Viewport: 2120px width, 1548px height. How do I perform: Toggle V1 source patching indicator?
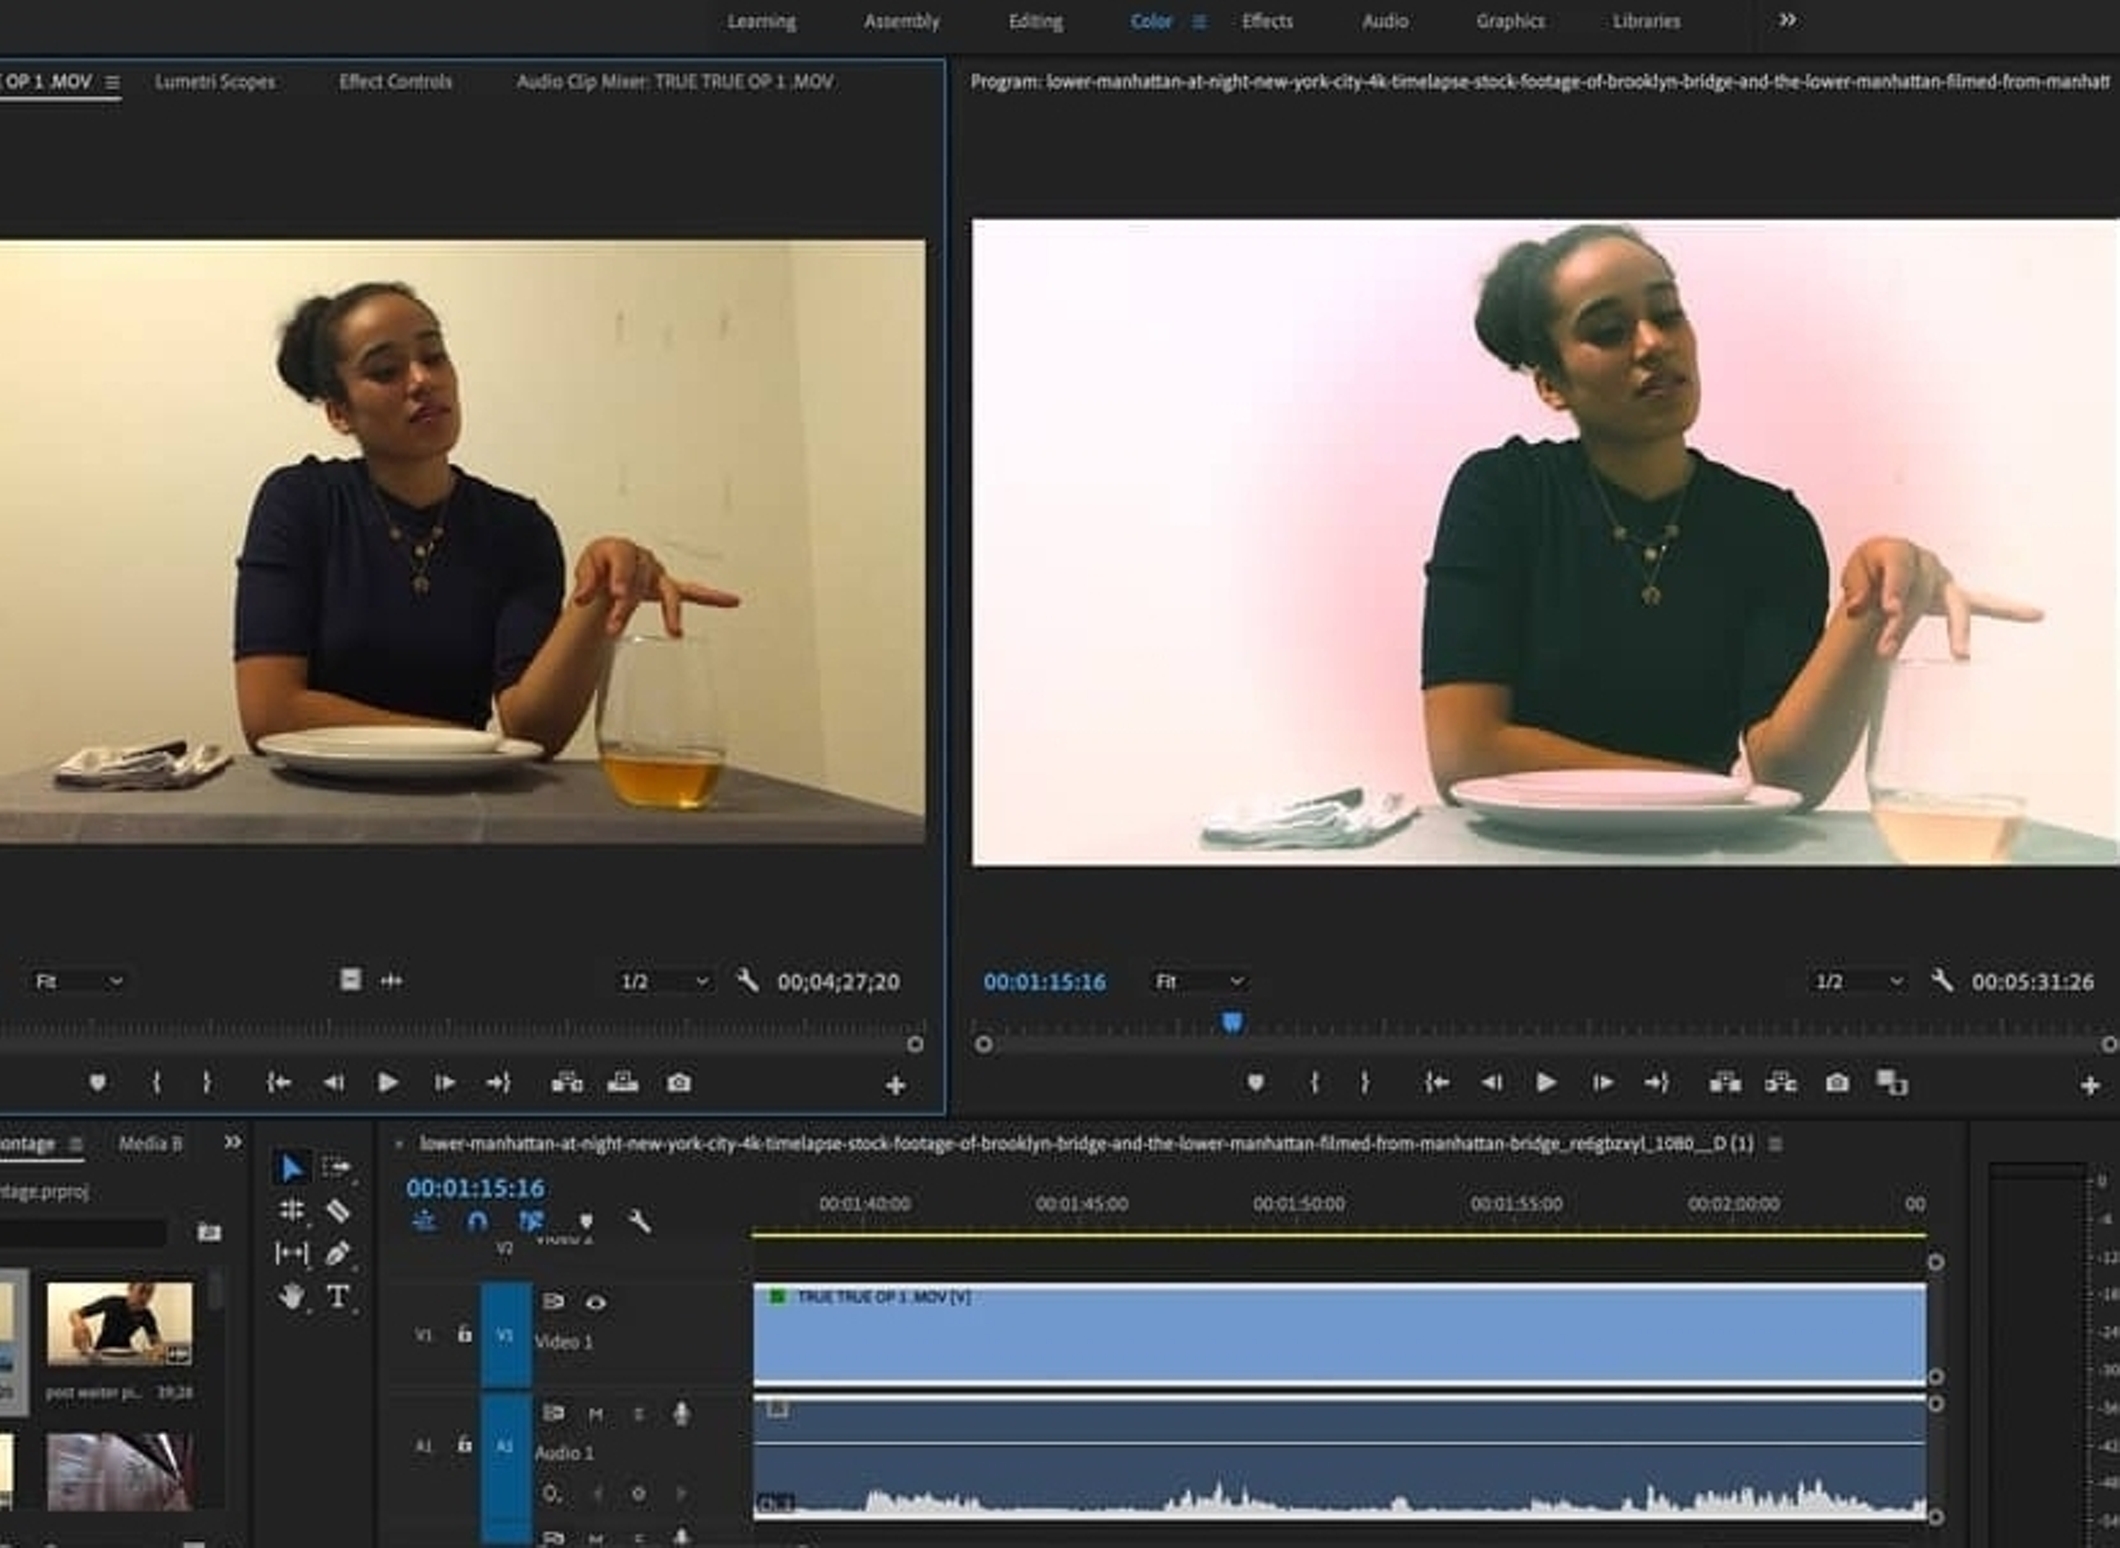click(423, 1335)
